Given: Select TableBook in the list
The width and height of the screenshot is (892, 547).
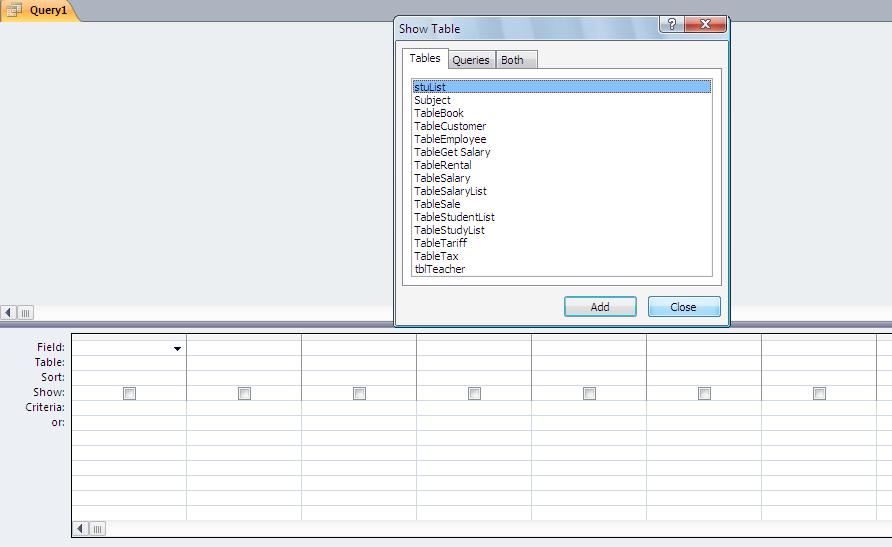Looking at the screenshot, I should click(x=561, y=113).
